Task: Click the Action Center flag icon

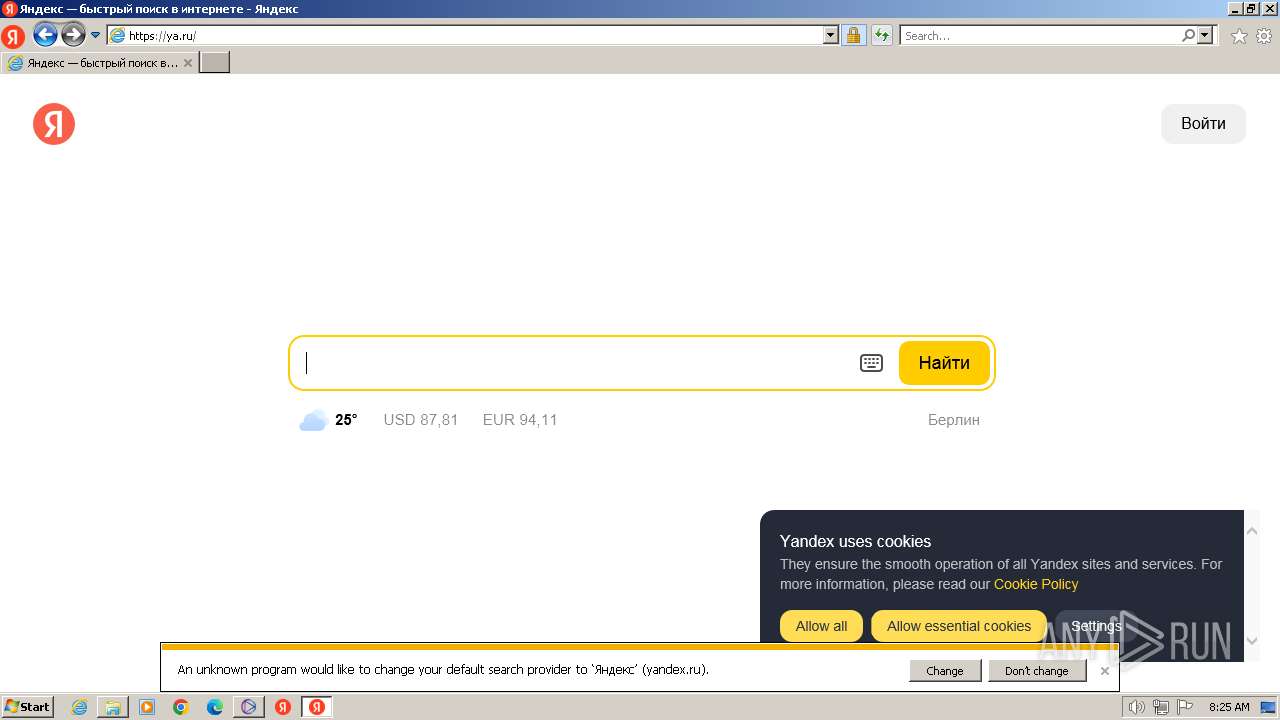Action: (1184, 707)
